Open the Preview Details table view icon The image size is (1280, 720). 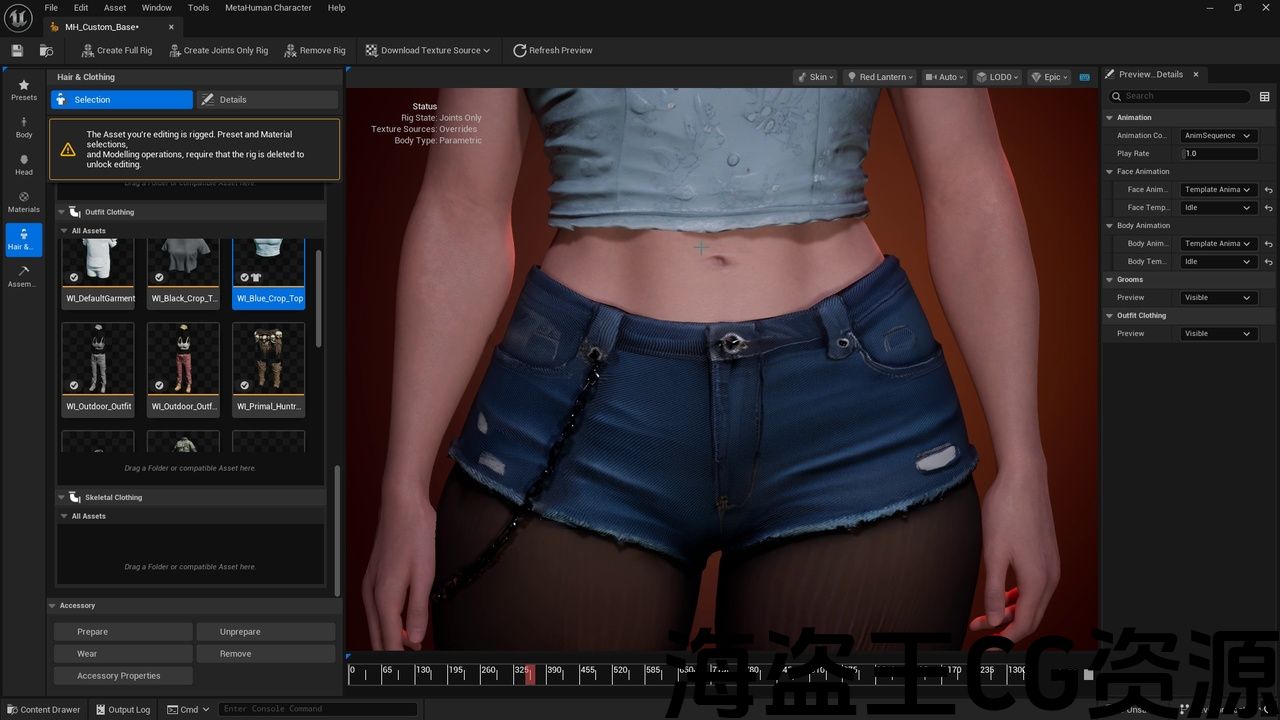1264,96
